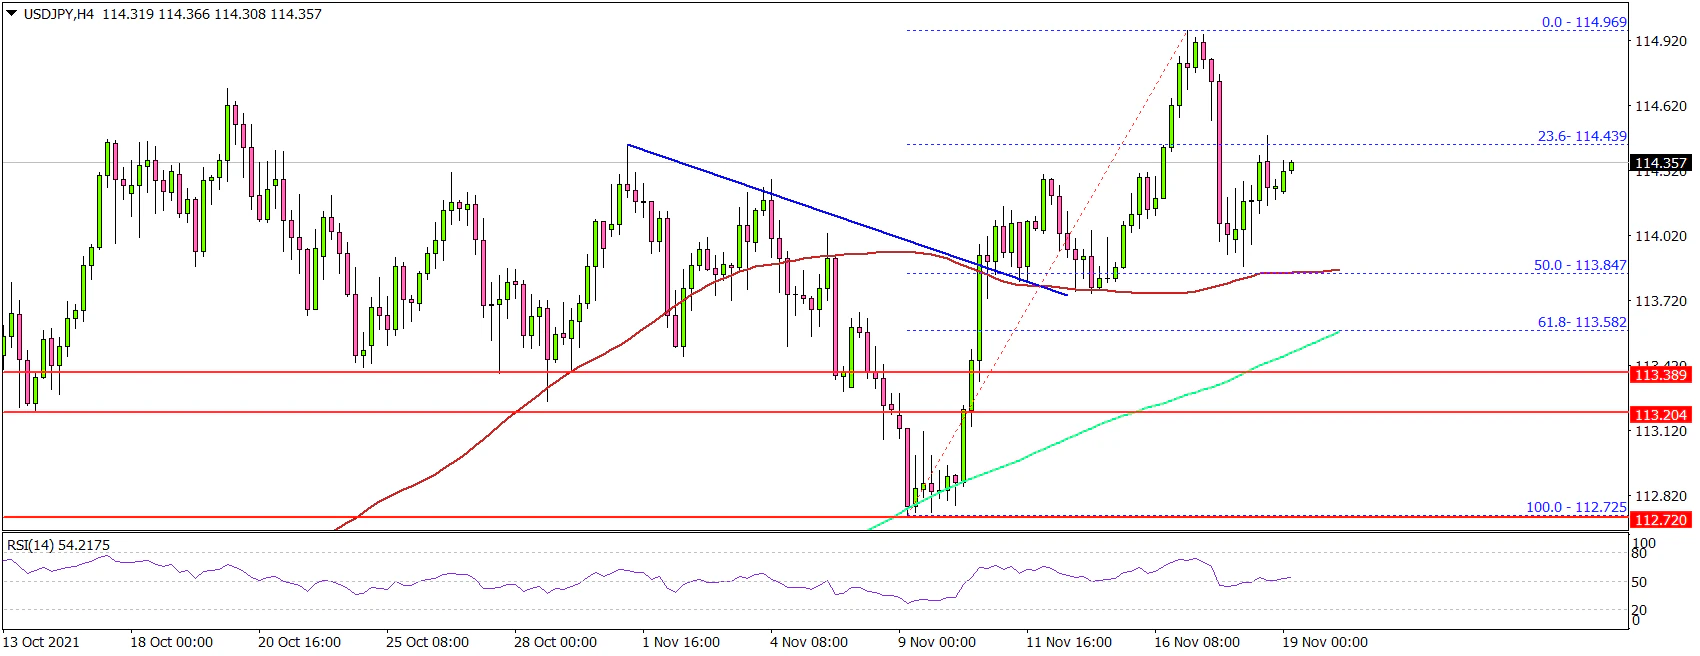
Task: Select the Fibonacci 0.0 - 114.969 label
Action: 1583,22
